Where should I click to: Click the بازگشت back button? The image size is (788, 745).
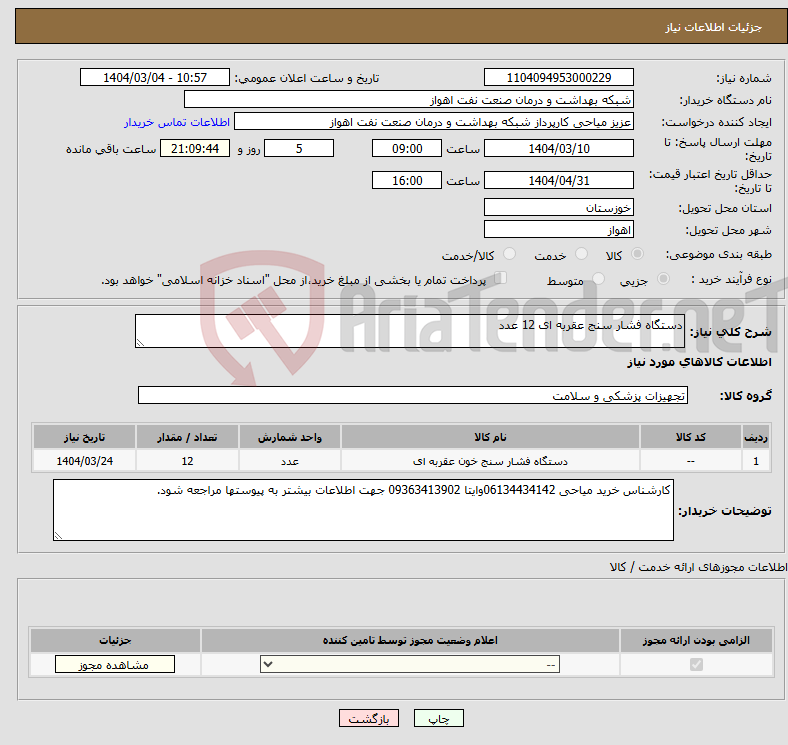point(369,719)
